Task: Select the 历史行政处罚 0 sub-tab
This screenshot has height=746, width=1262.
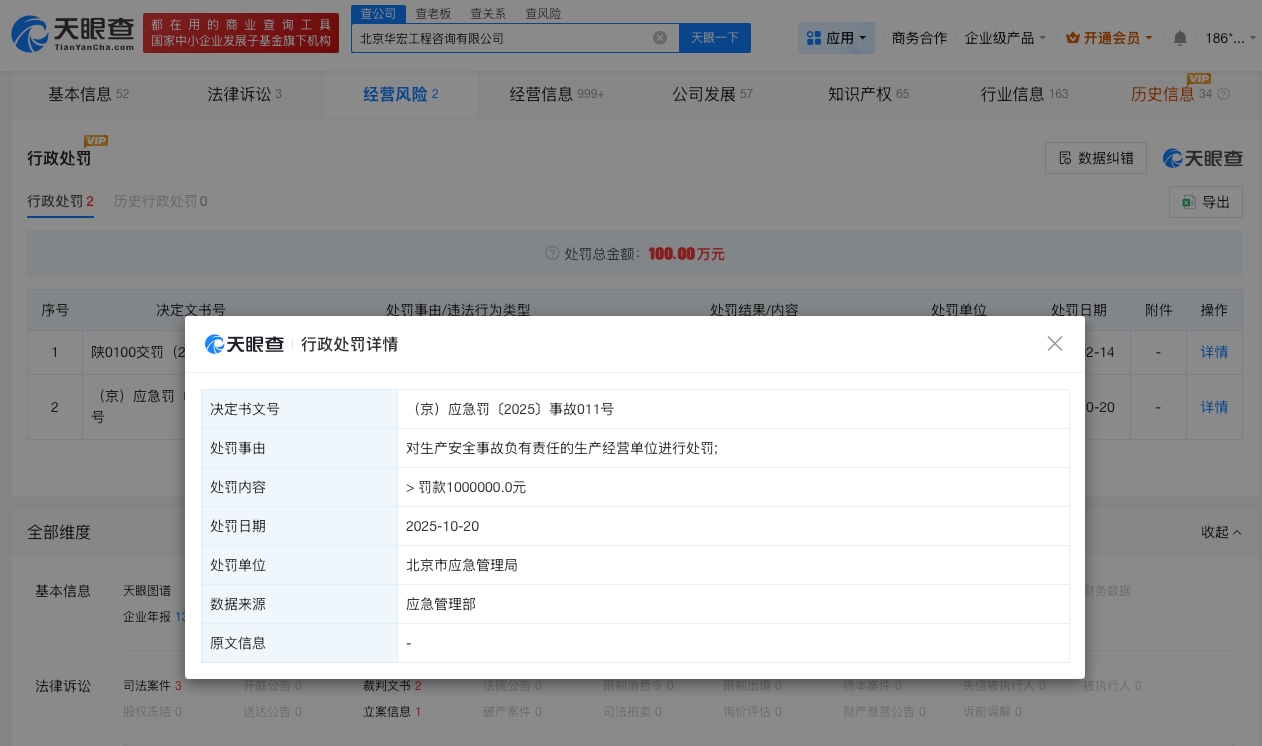Action: 160,201
